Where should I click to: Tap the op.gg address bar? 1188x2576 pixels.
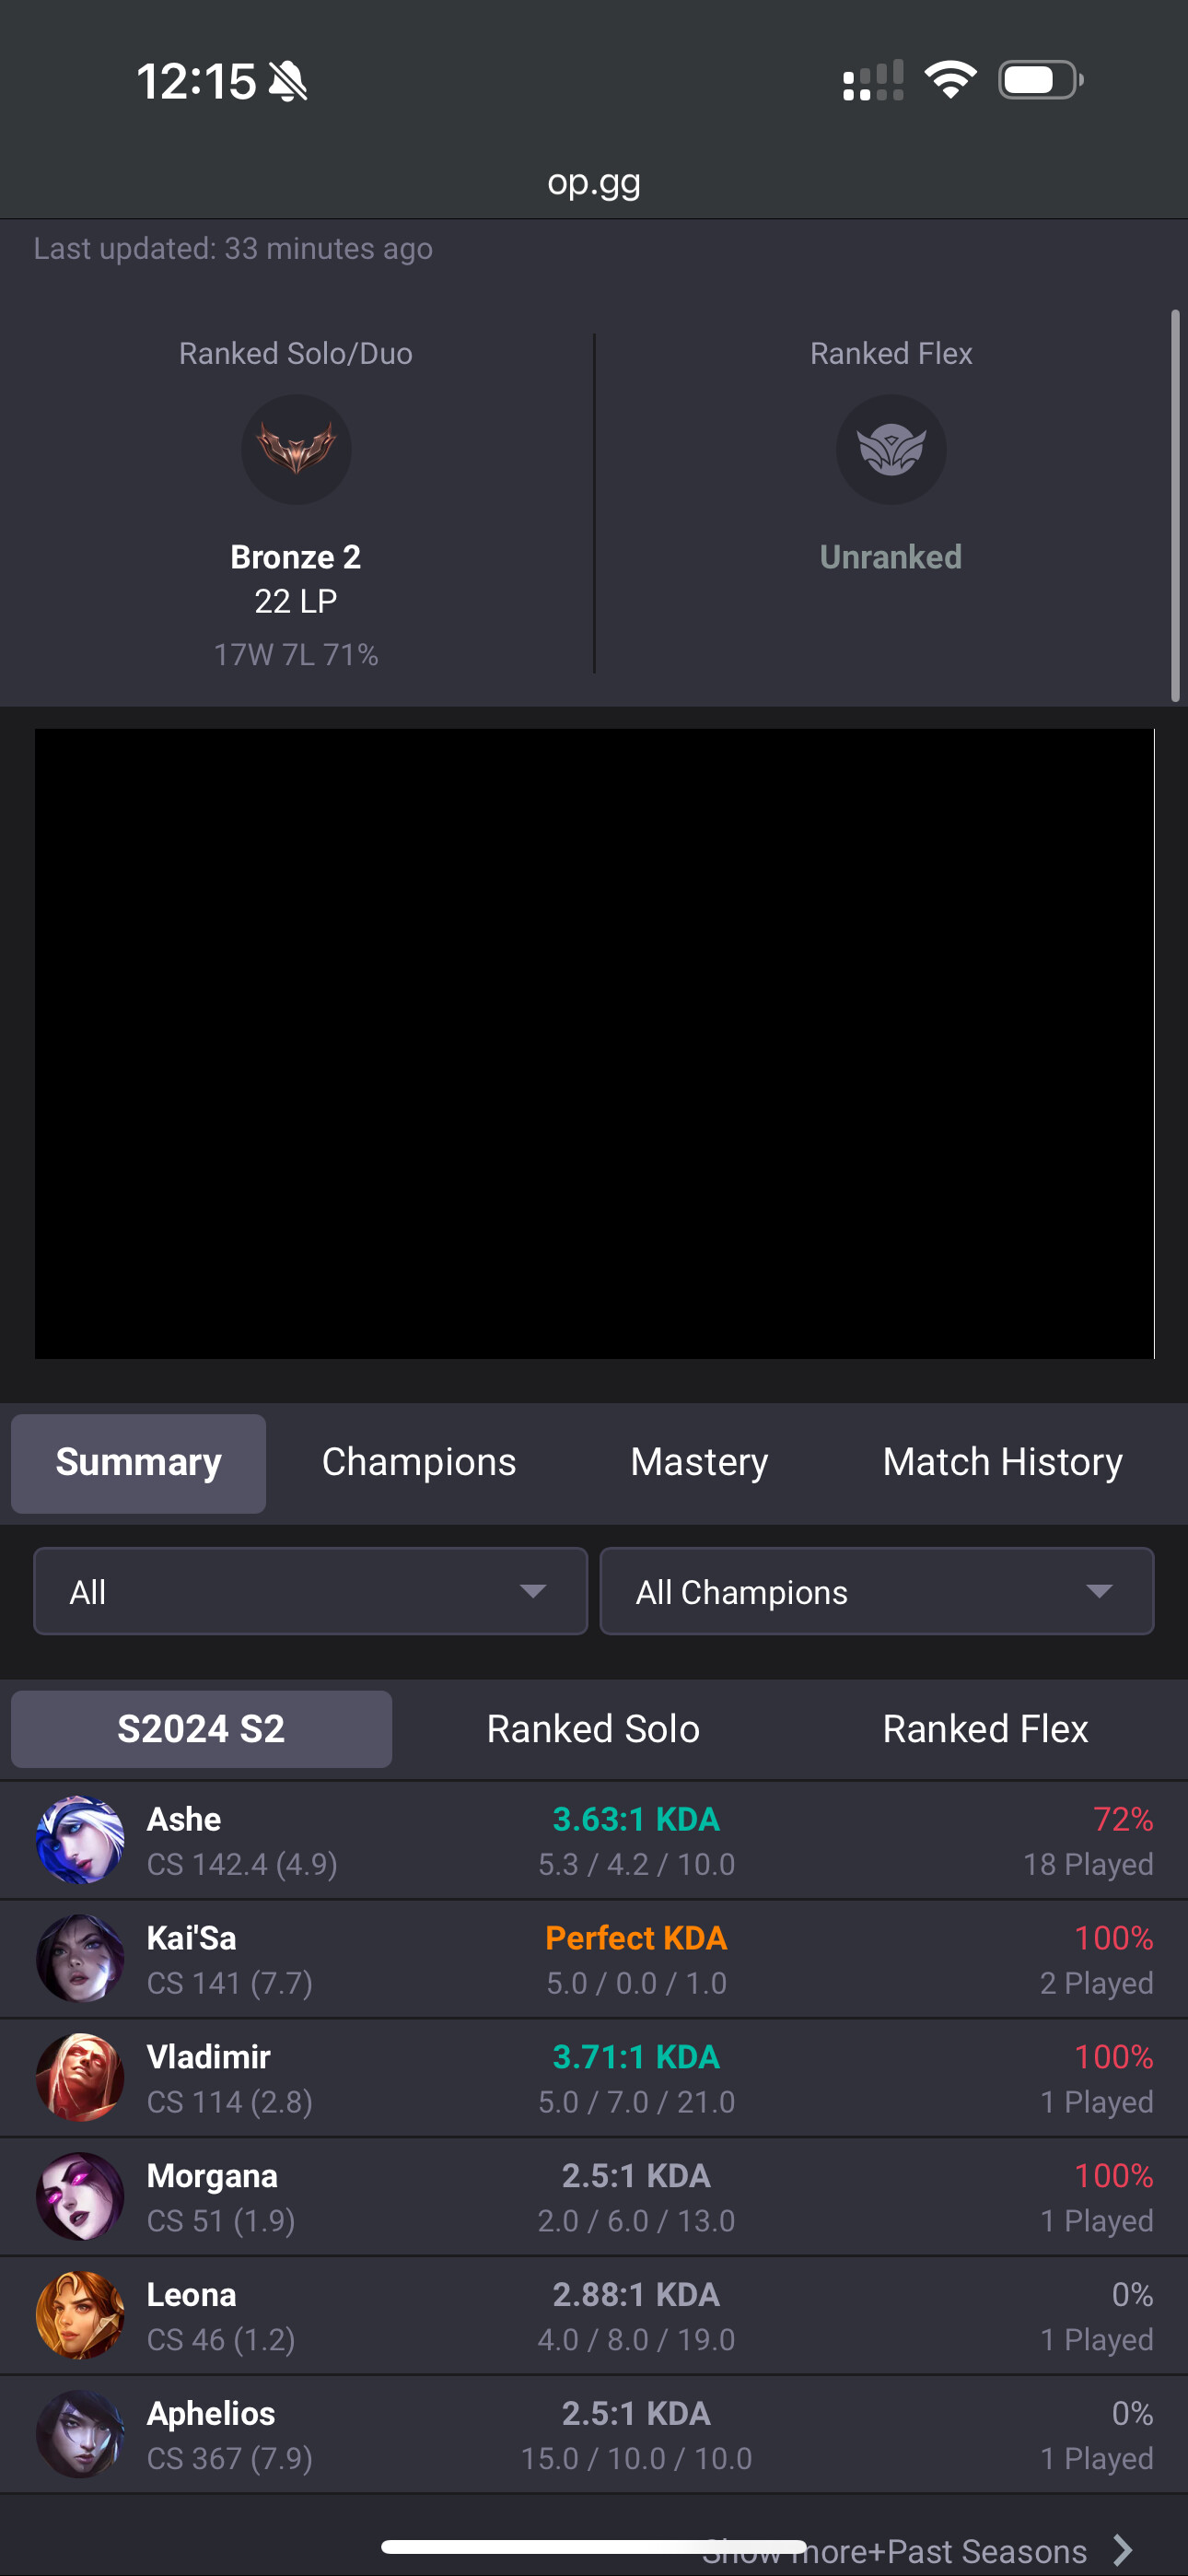(594, 182)
